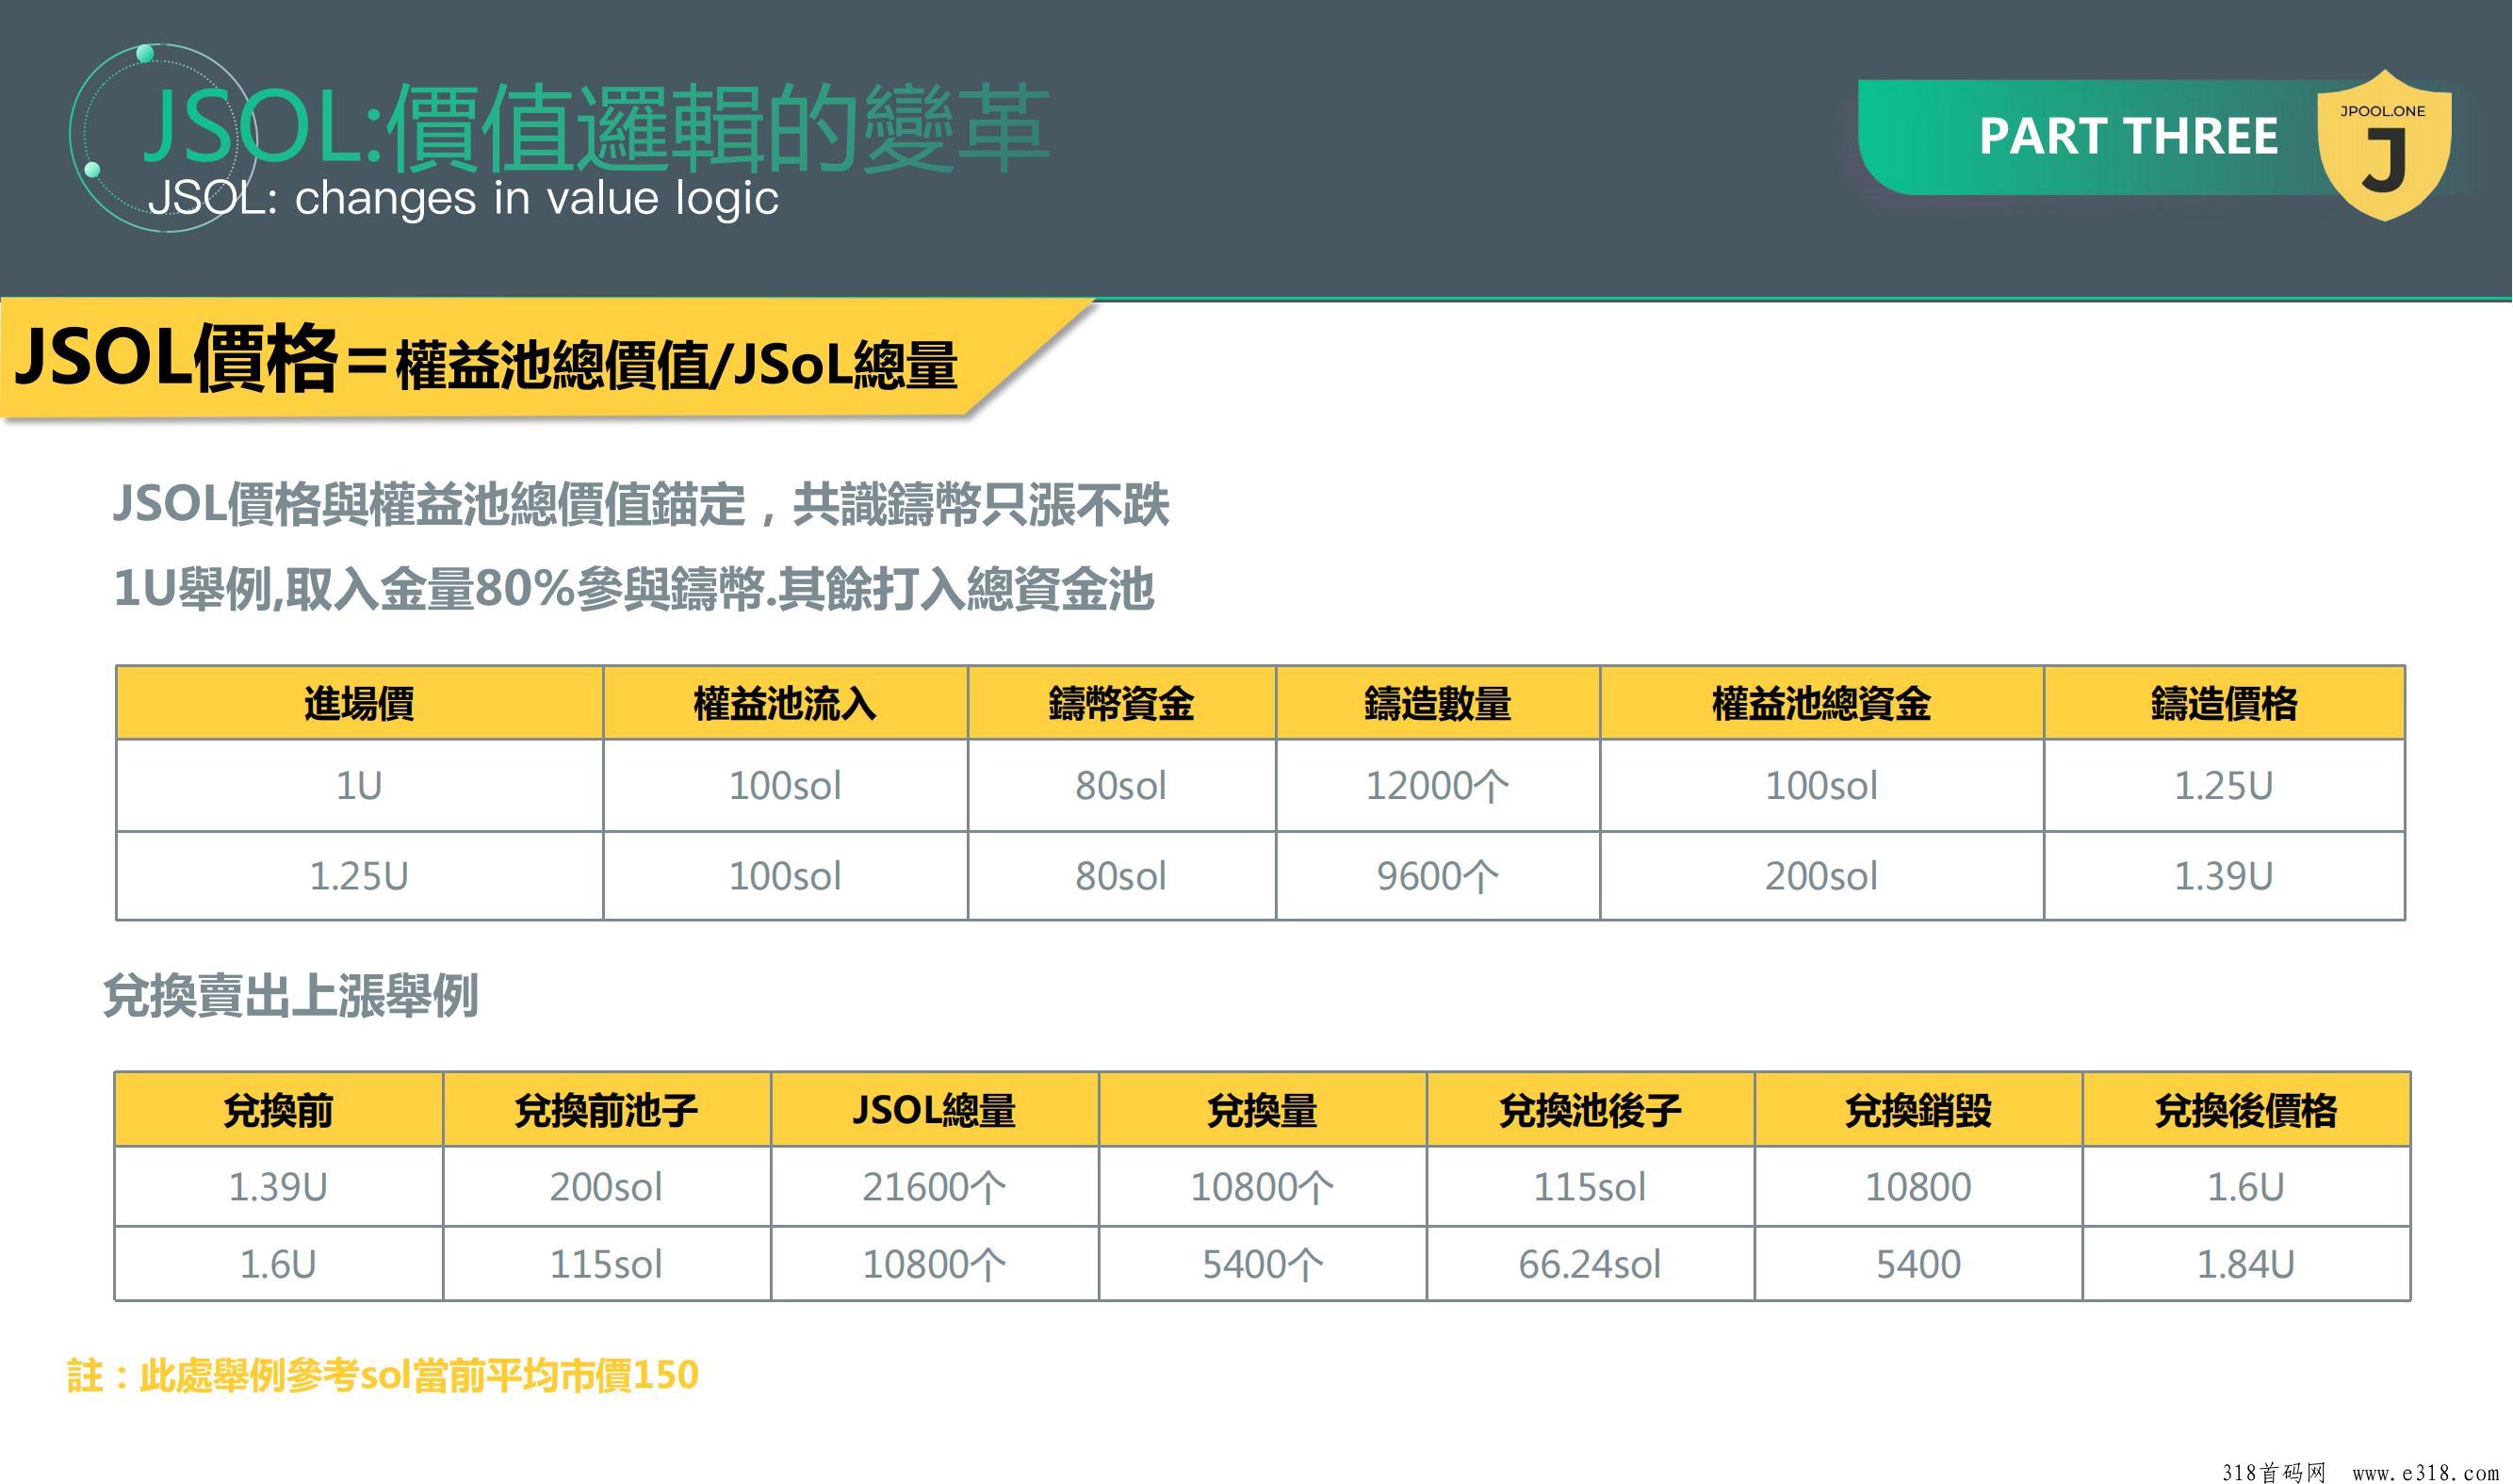The image size is (2513, 1484).
Task: Select 80sol in the 1U row
Action: (x=1121, y=786)
